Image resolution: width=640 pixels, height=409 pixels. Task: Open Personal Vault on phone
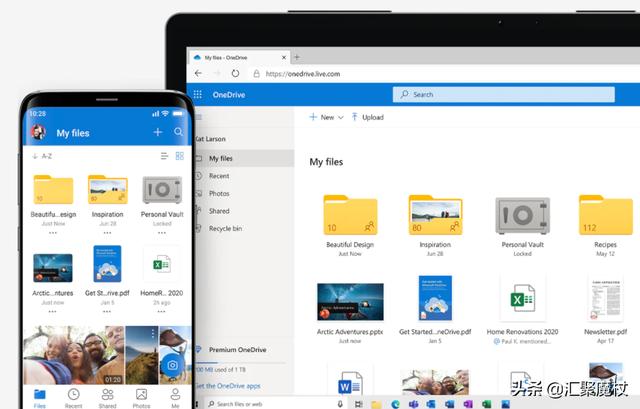pos(162,190)
